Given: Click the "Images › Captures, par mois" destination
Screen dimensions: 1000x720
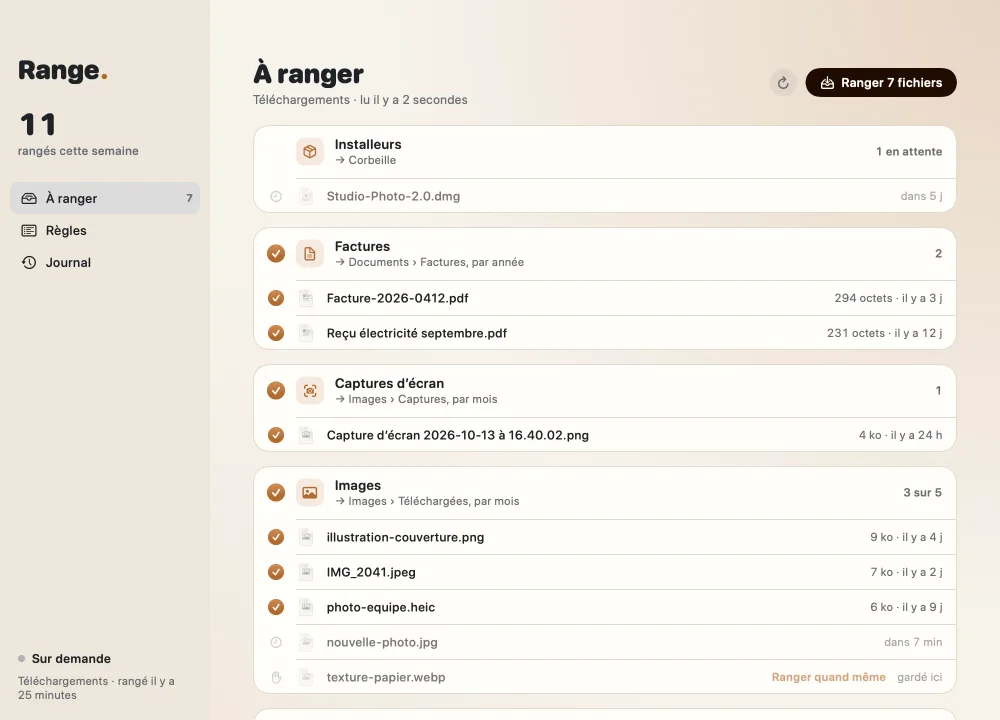Looking at the screenshot, I should 423,399.
